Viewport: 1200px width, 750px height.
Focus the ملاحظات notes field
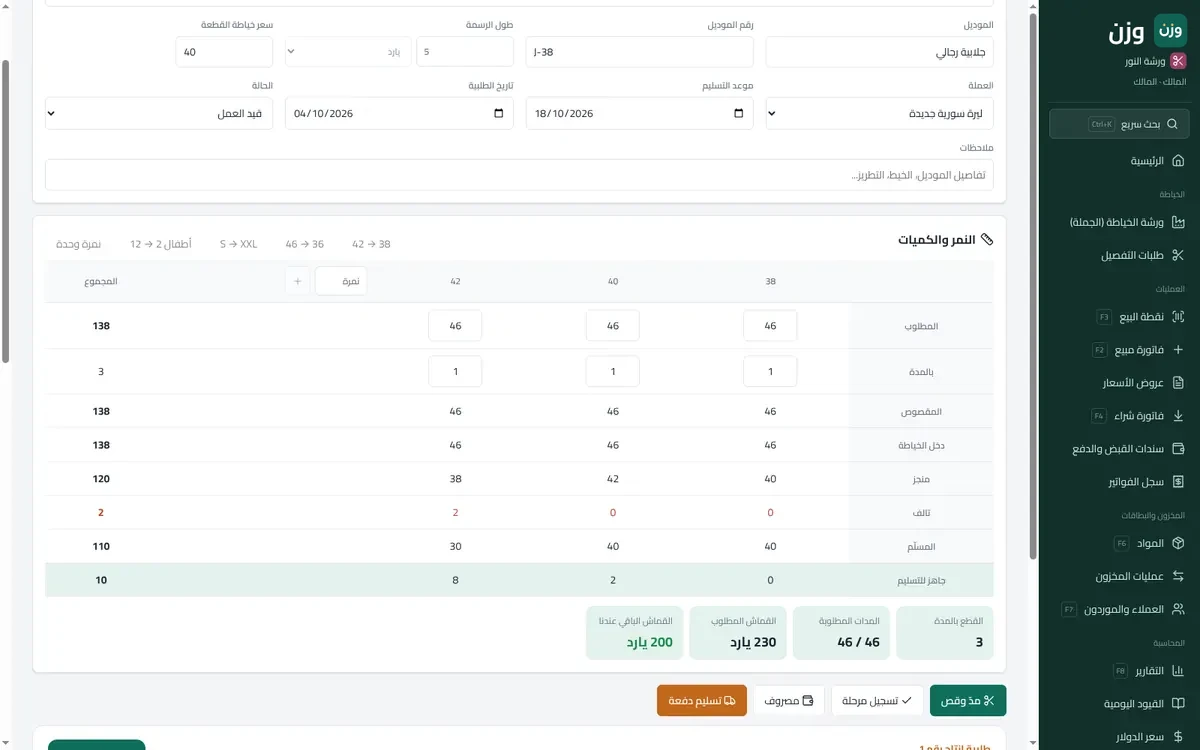pos(520,175)
